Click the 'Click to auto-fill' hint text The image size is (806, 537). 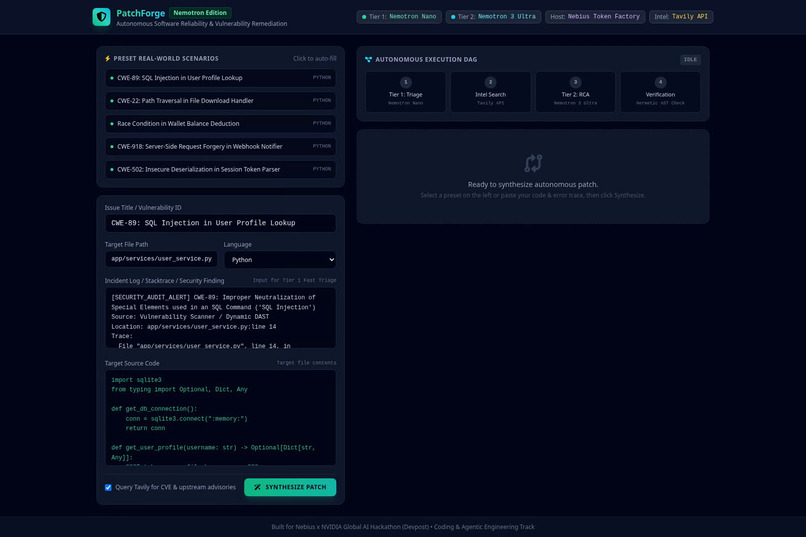[x=315, y=59]
